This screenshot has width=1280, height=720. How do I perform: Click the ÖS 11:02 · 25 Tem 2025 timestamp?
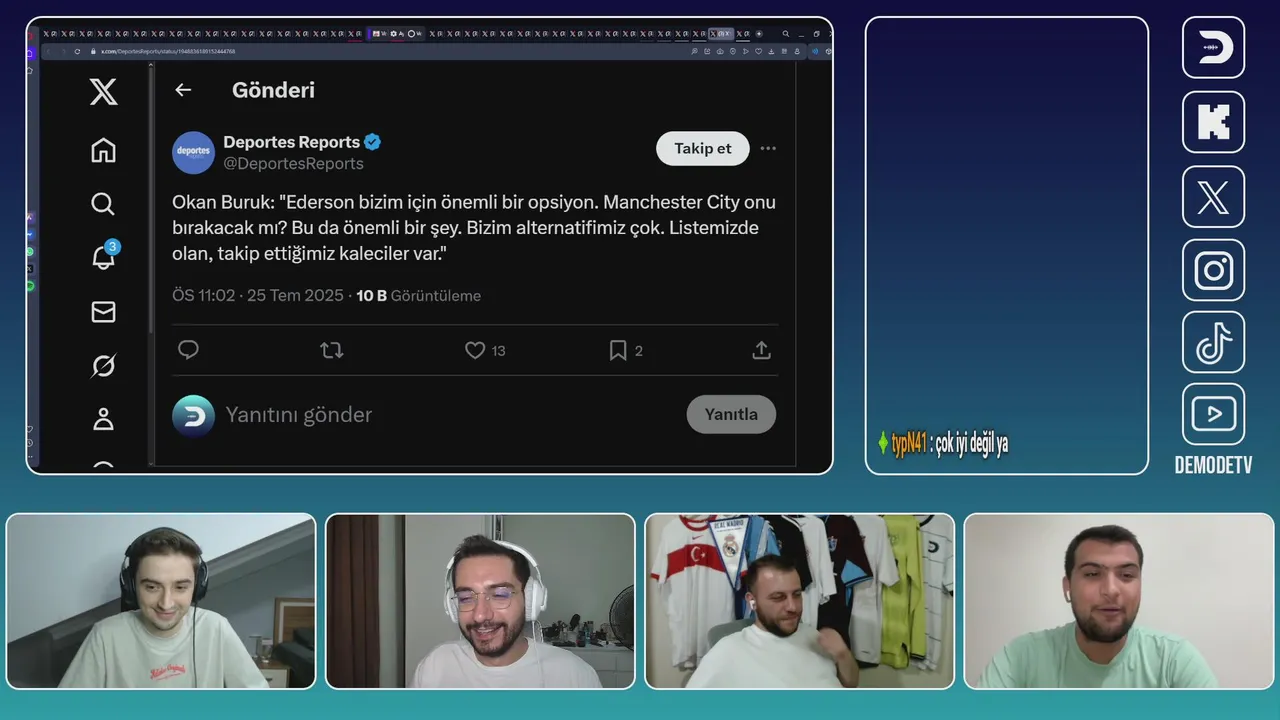point(258,296)
